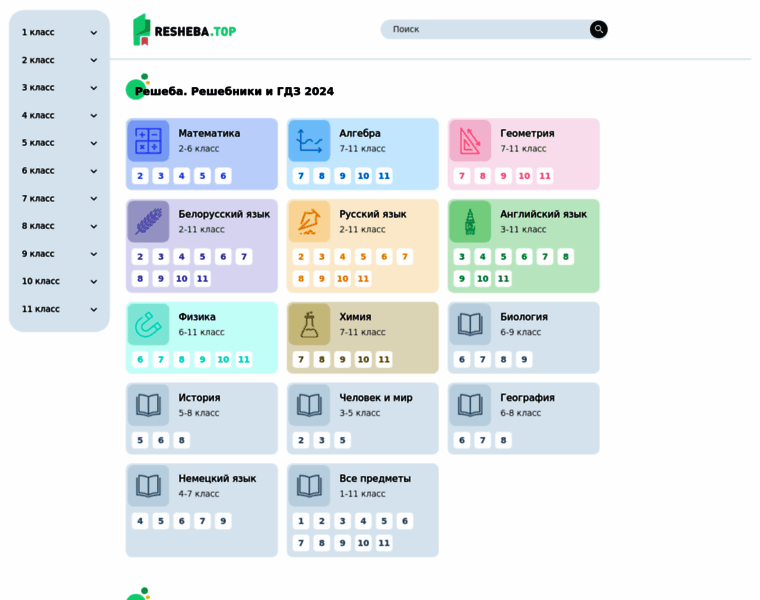The height and width of the screenshot is (600, 760).
Task: Click into the Поиск search field
Action: tap(487, 30)
